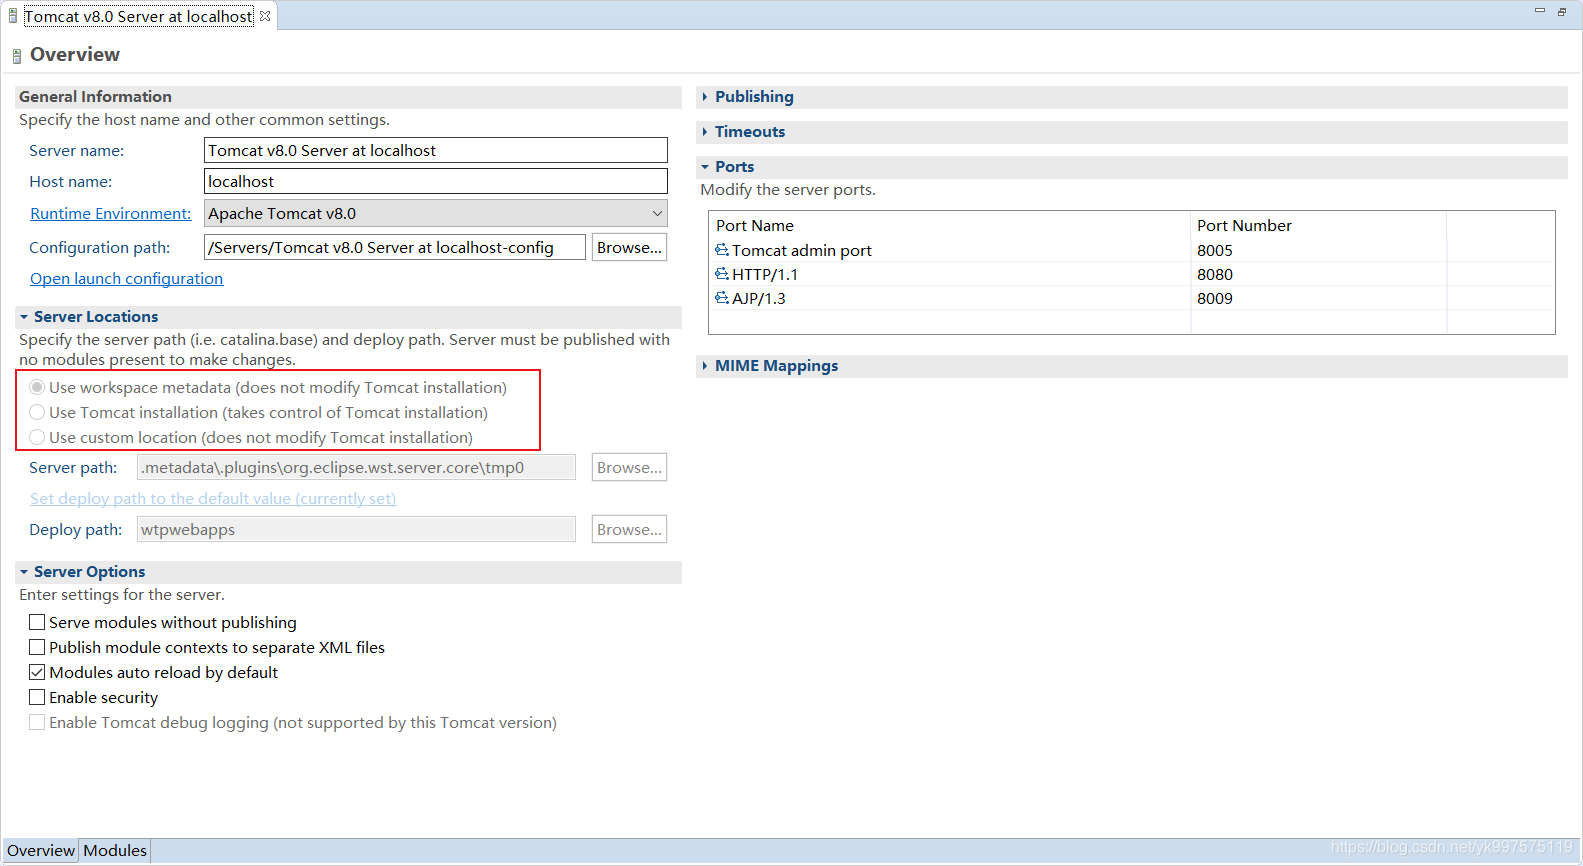
Task: Click the server icon in the editor tab
Action: [13, 16]
